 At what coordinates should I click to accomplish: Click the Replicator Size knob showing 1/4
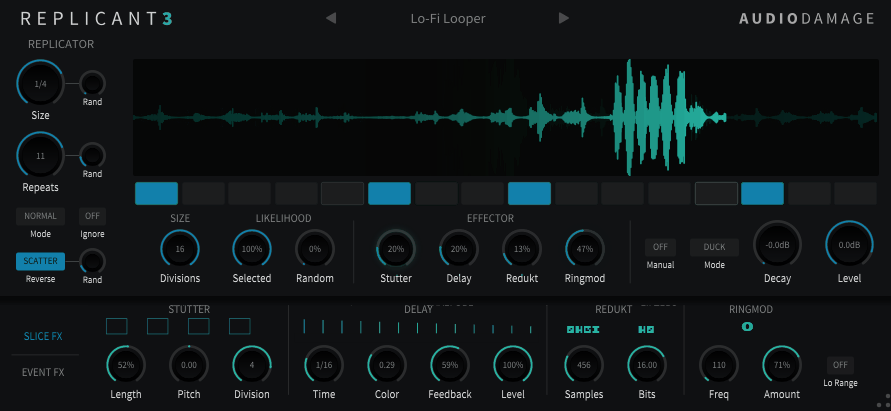[40, 84]
